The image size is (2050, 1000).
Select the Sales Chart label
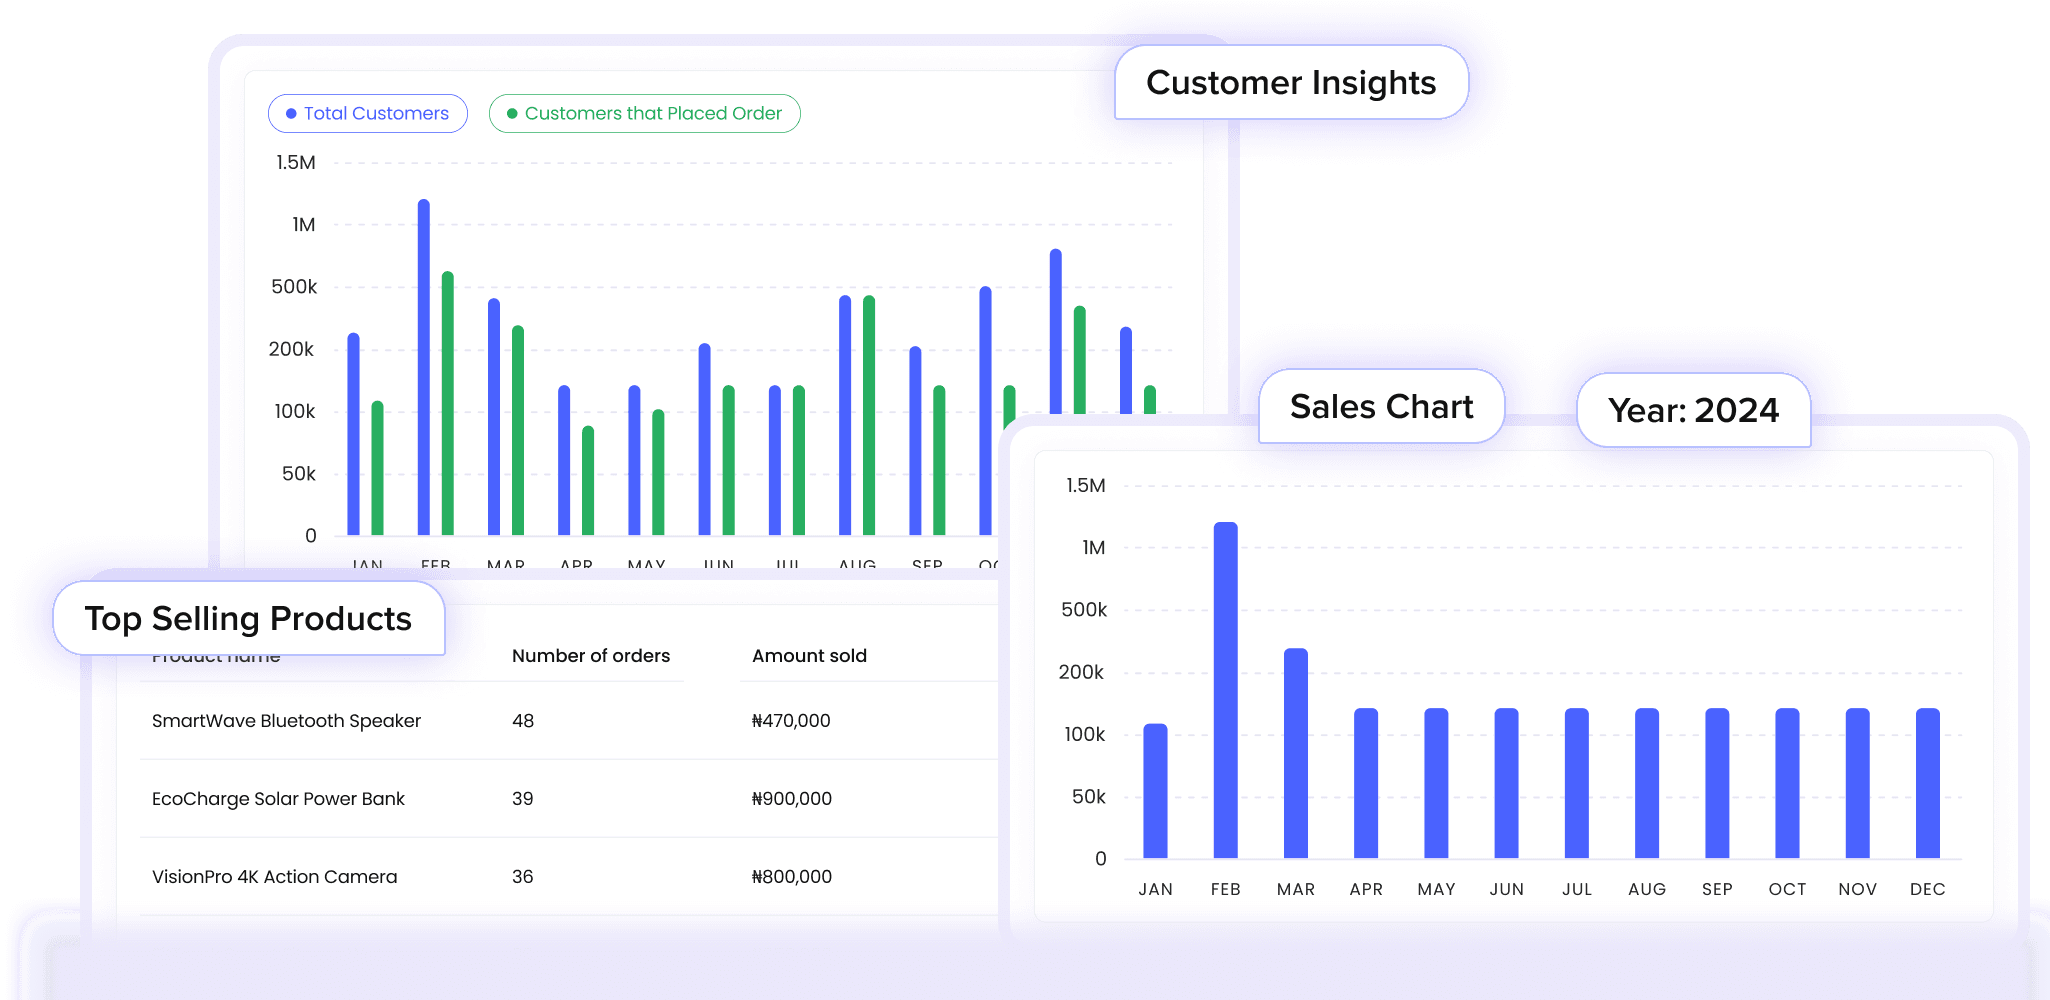pos(1381,407)
